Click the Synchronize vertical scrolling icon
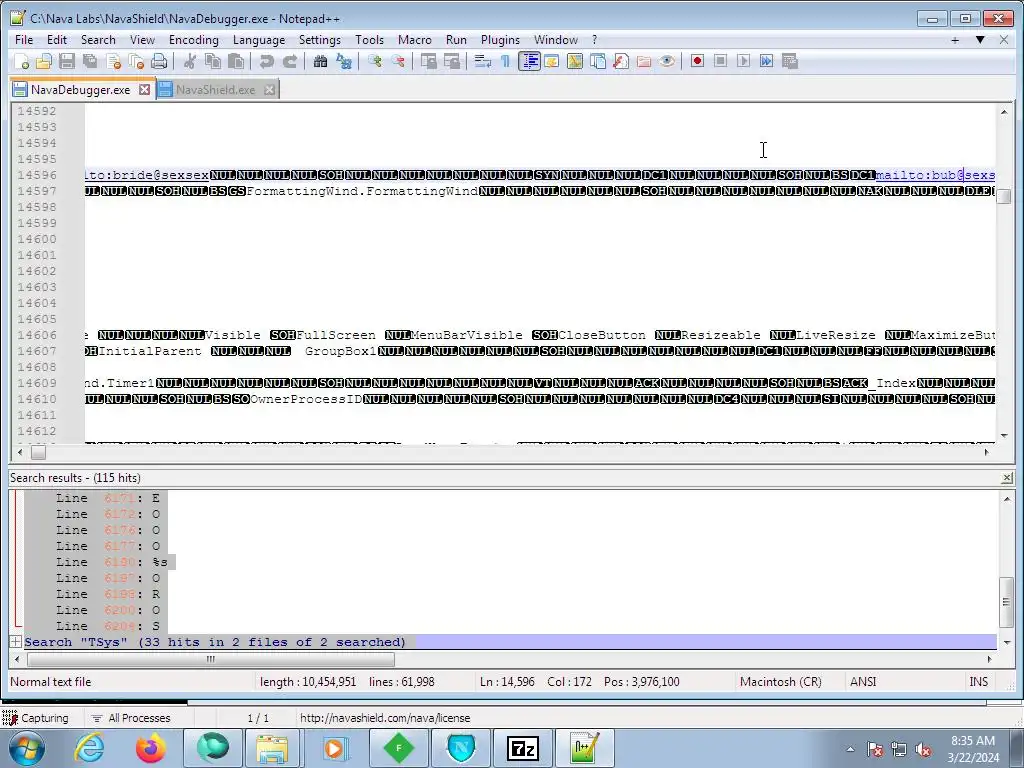 428,61
